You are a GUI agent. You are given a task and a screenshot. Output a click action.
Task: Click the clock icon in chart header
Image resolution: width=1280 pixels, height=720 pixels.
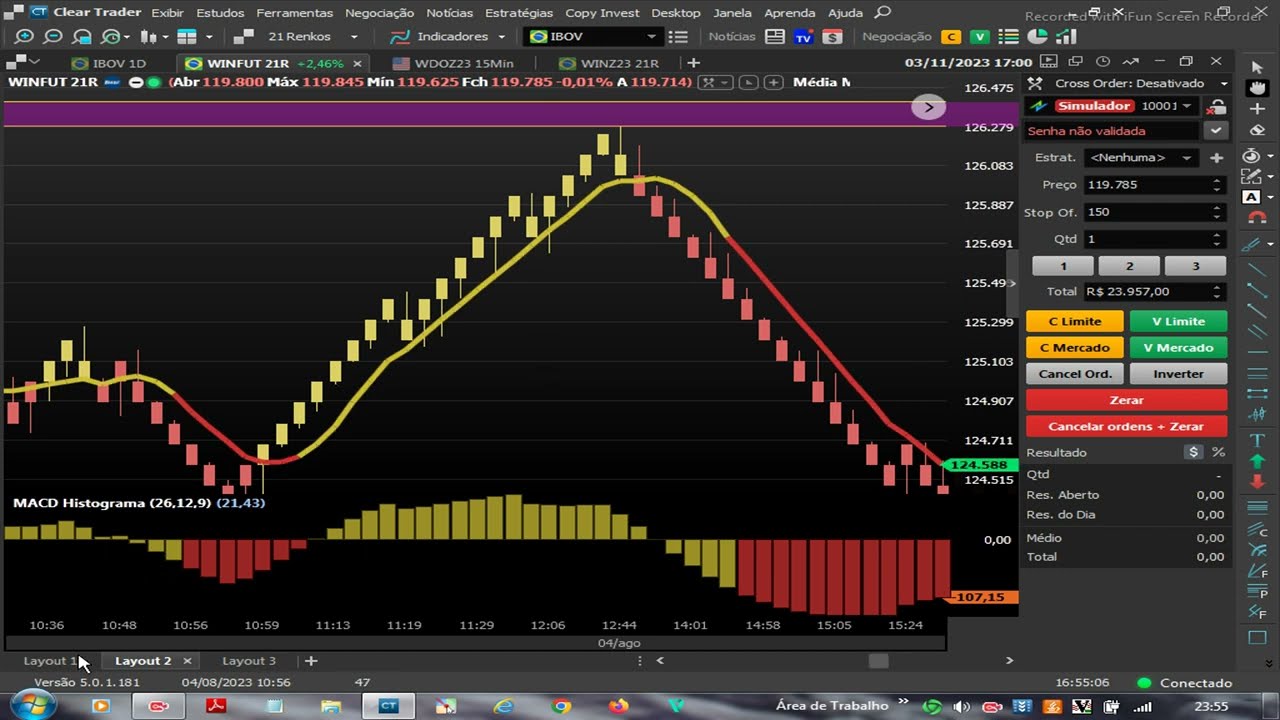[x=1103, y=62]
